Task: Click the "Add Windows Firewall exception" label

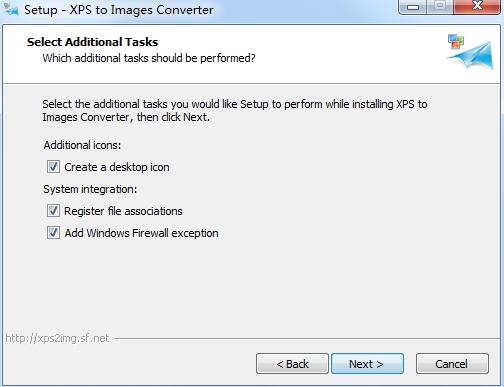Action: click(x=142, y=233)
